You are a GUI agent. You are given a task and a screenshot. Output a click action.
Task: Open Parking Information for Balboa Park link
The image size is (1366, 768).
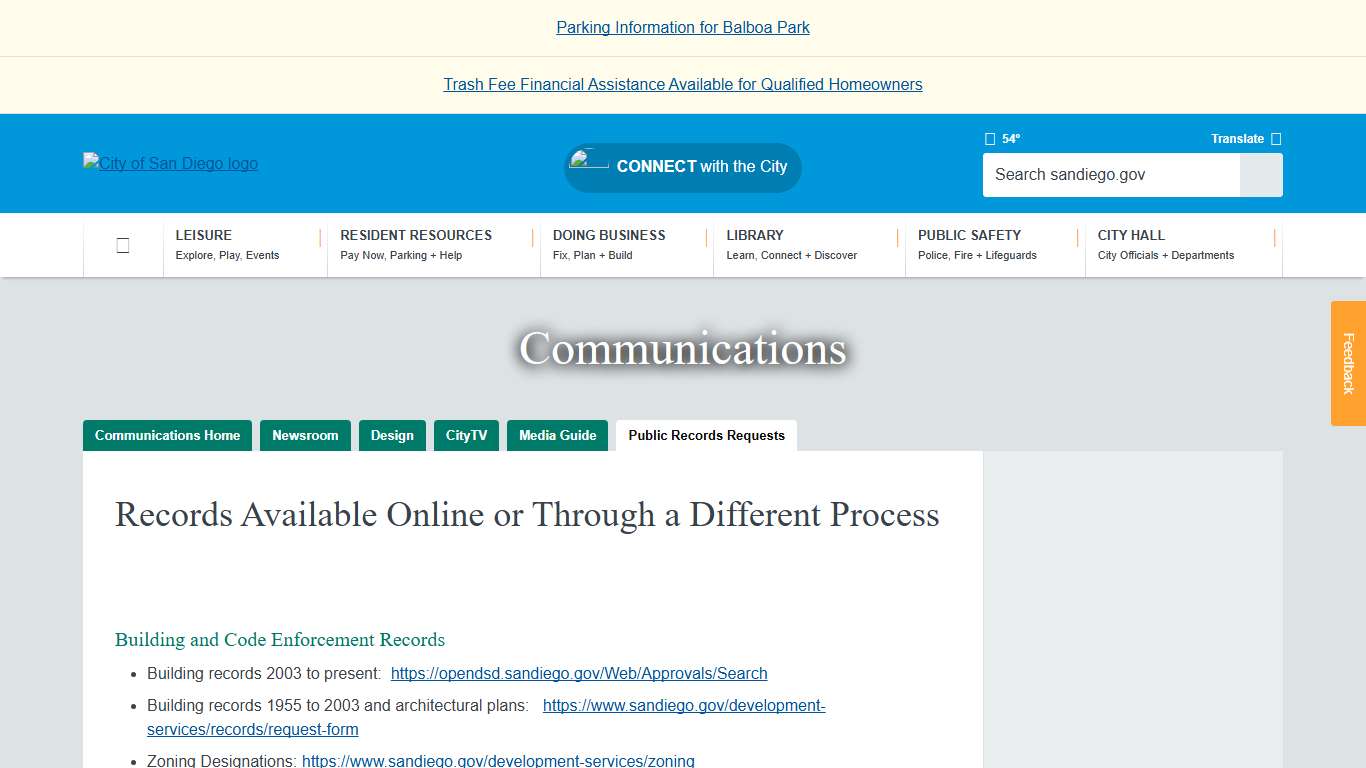click(683, 27)
